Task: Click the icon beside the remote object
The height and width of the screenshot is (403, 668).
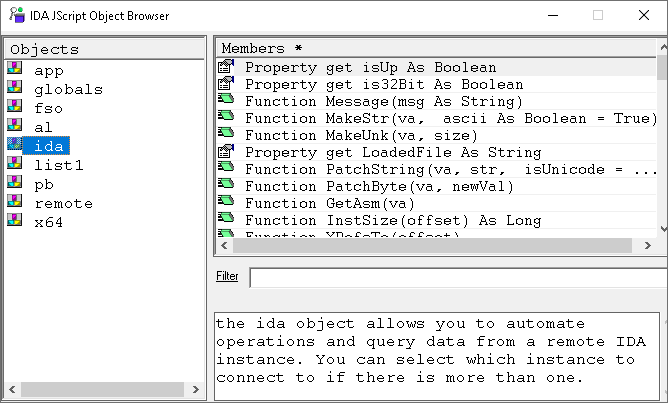Action: 14,201
